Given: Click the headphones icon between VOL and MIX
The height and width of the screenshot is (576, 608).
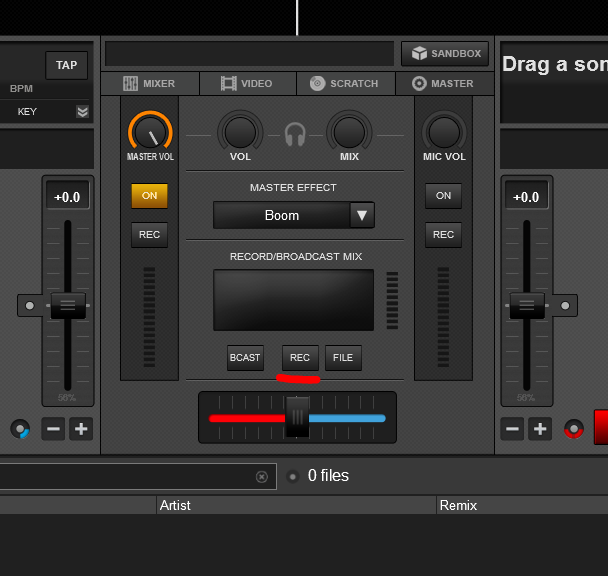Looking at the screenshot, I should point(295,134).
